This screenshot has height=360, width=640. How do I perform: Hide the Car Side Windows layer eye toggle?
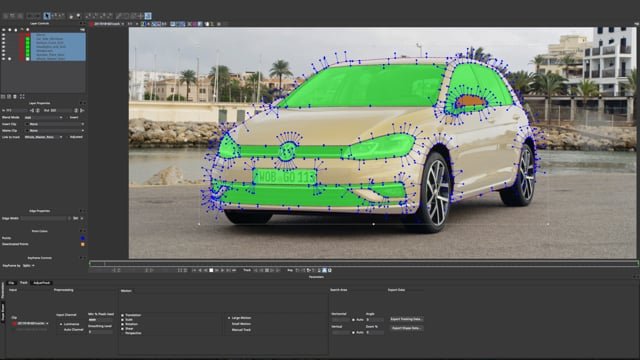pos(4,39)
